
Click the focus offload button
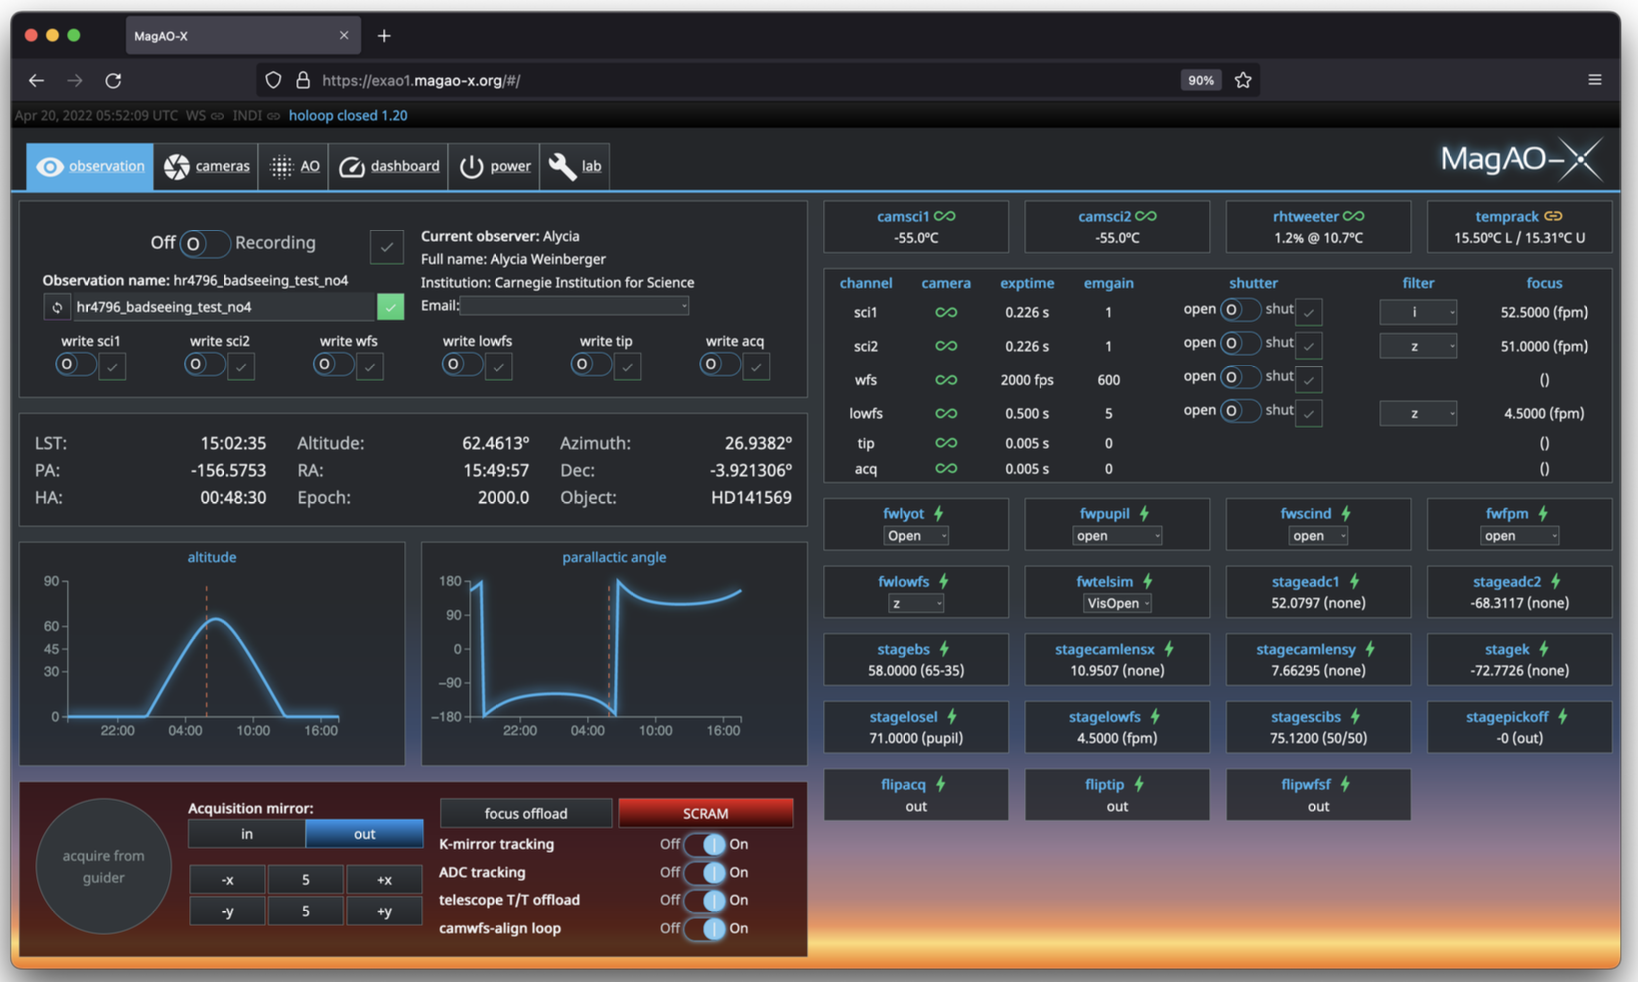pos(525,813)
